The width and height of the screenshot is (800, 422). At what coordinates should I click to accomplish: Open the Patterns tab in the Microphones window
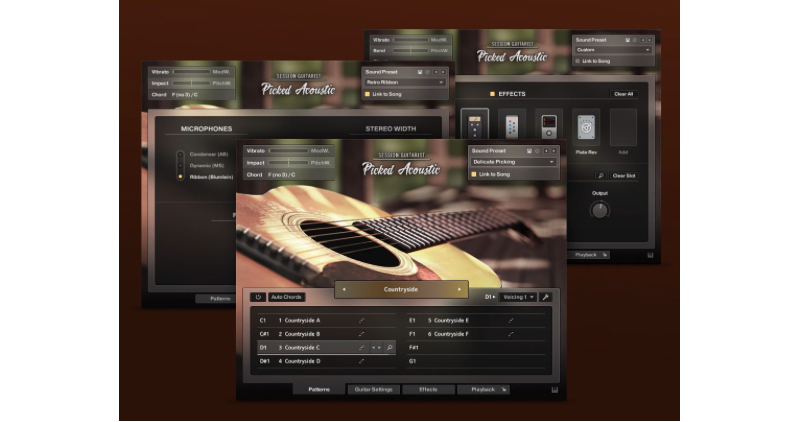tap(217, 299)
